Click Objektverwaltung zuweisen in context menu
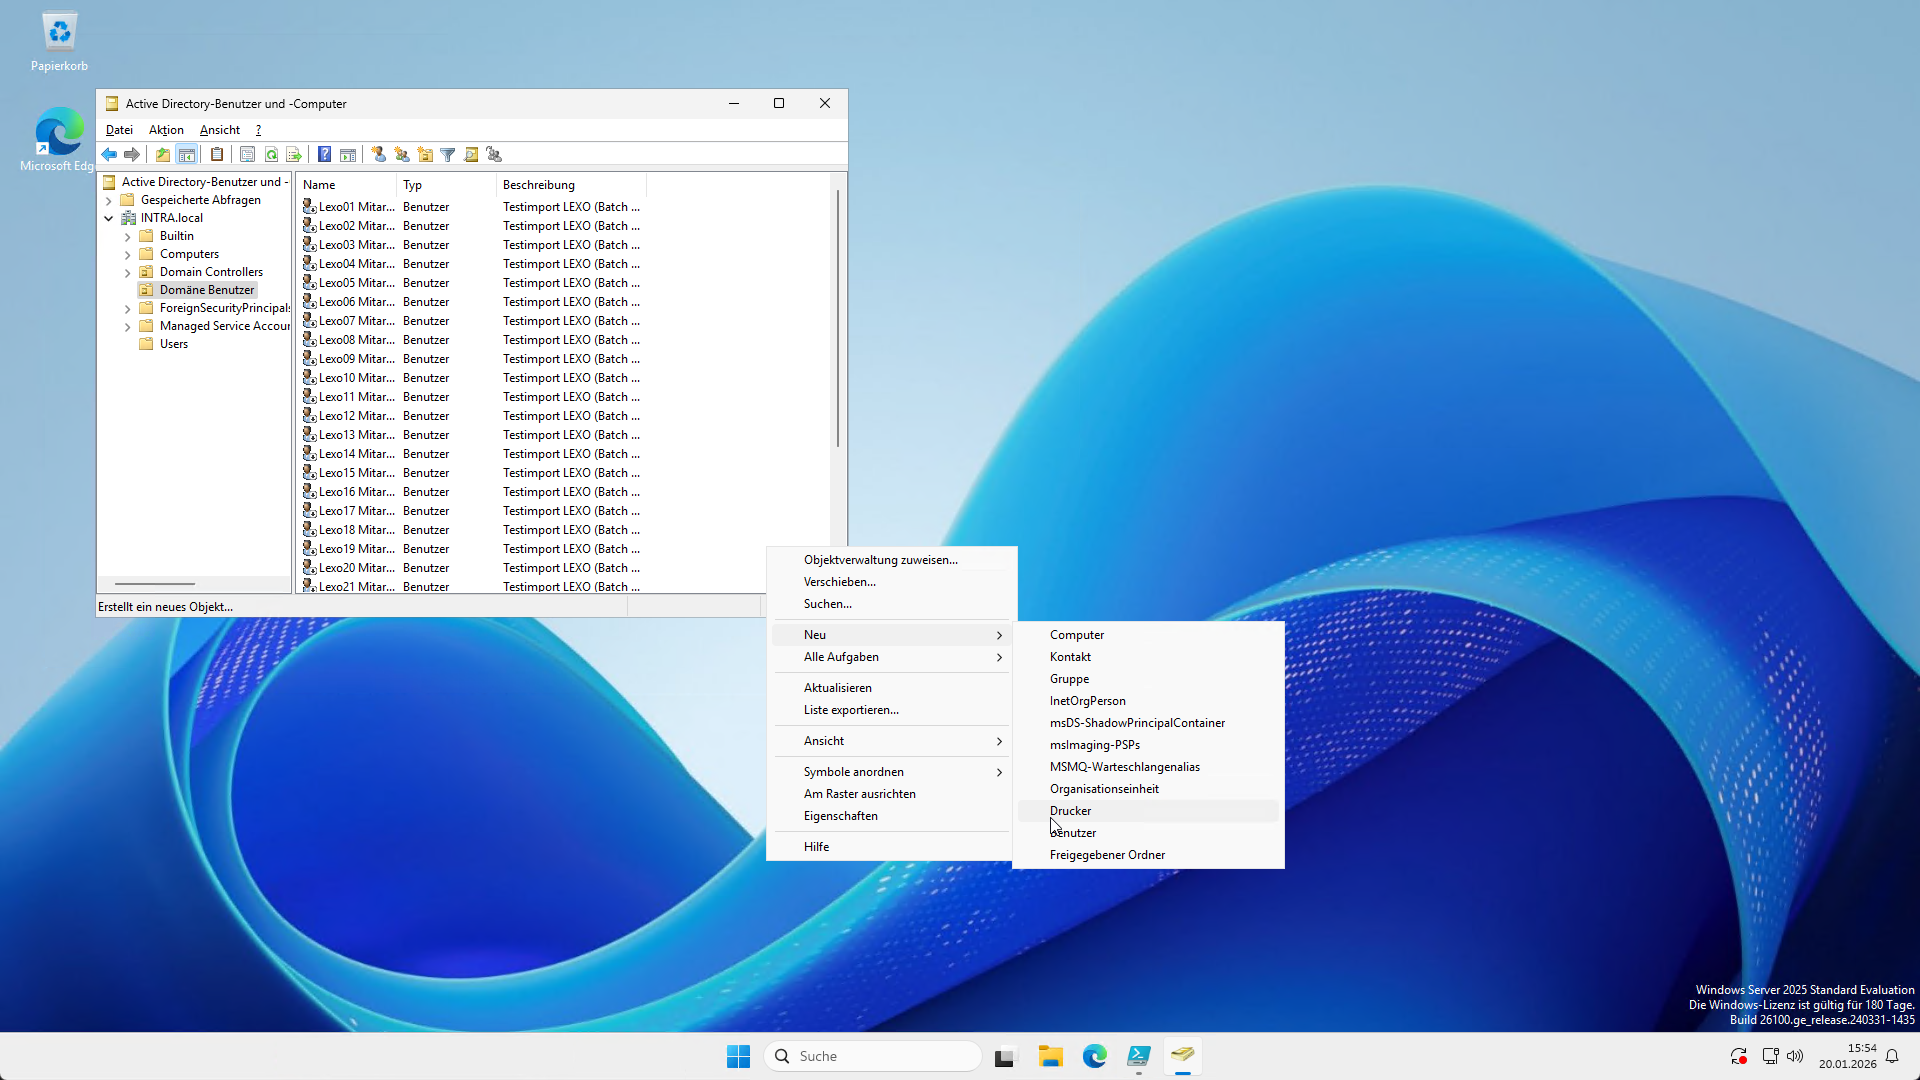The width and height of the screenshot is (1920, 1080). pyautogui.click(x=880, y=560)
